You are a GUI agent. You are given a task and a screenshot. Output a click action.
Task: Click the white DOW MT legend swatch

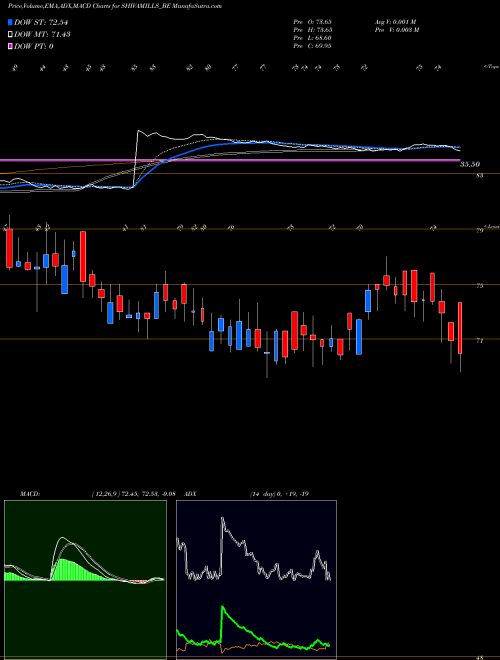(10, 35)
